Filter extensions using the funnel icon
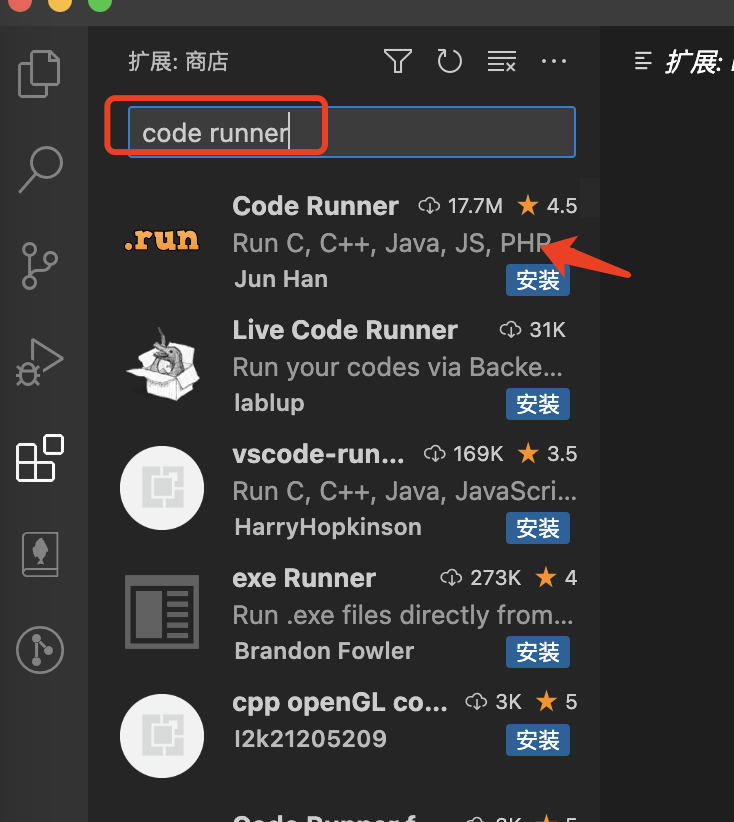Image resolution: width=734 pixels, height=822 pixels. [x=398, y=62]
